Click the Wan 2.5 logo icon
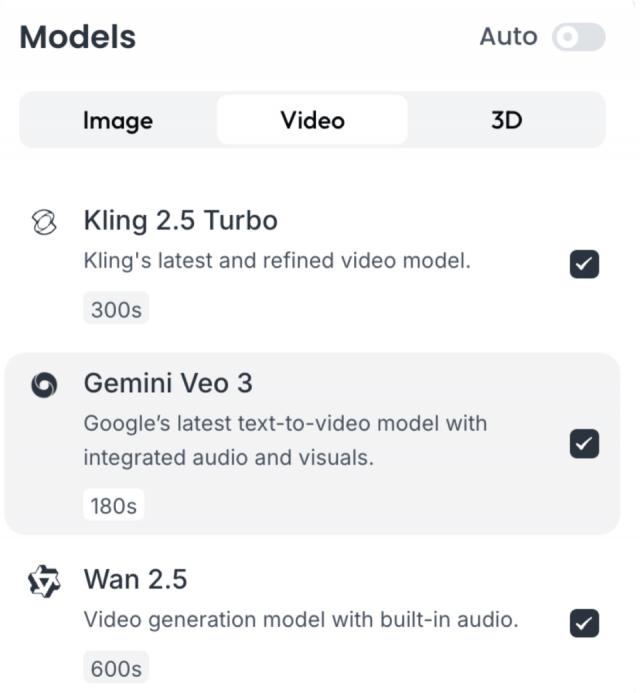The image size is (640, 693). [x=42, y=580]
